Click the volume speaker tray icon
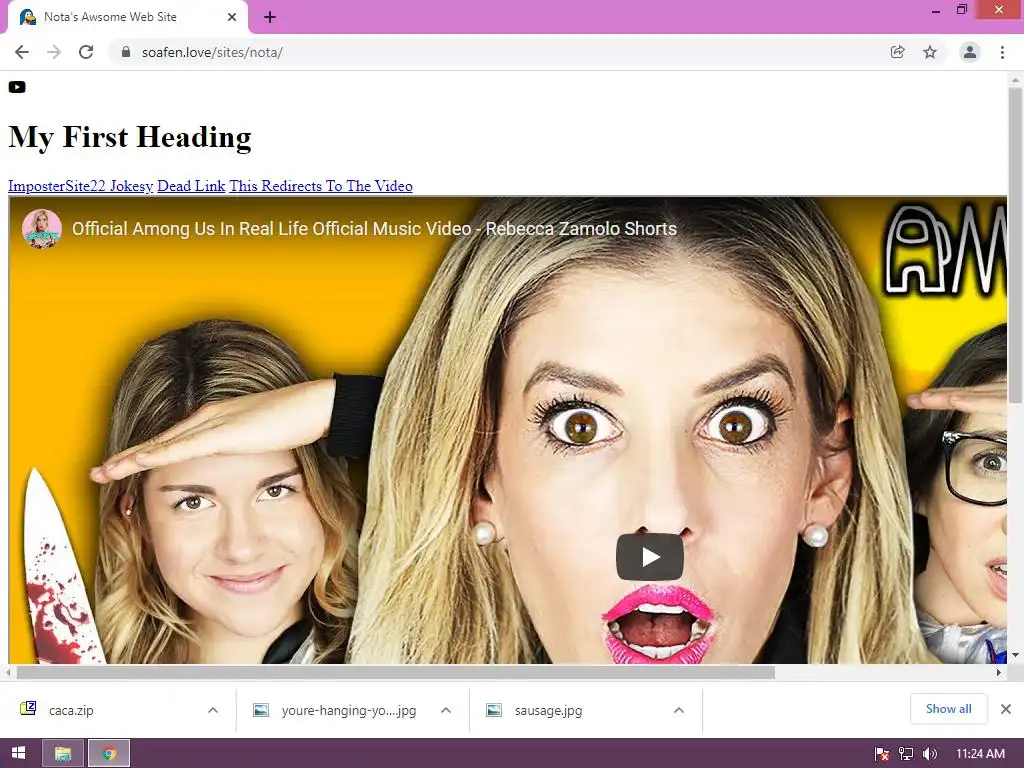 [x=930, y=754]
